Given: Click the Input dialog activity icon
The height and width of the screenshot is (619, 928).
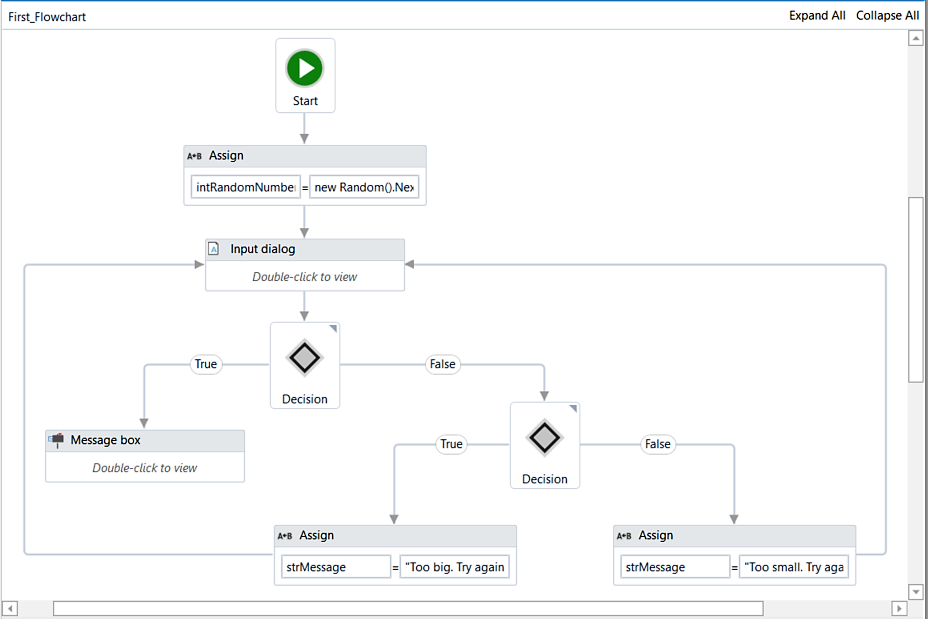Looking at the screenshot, I should [x=214, y=249].
